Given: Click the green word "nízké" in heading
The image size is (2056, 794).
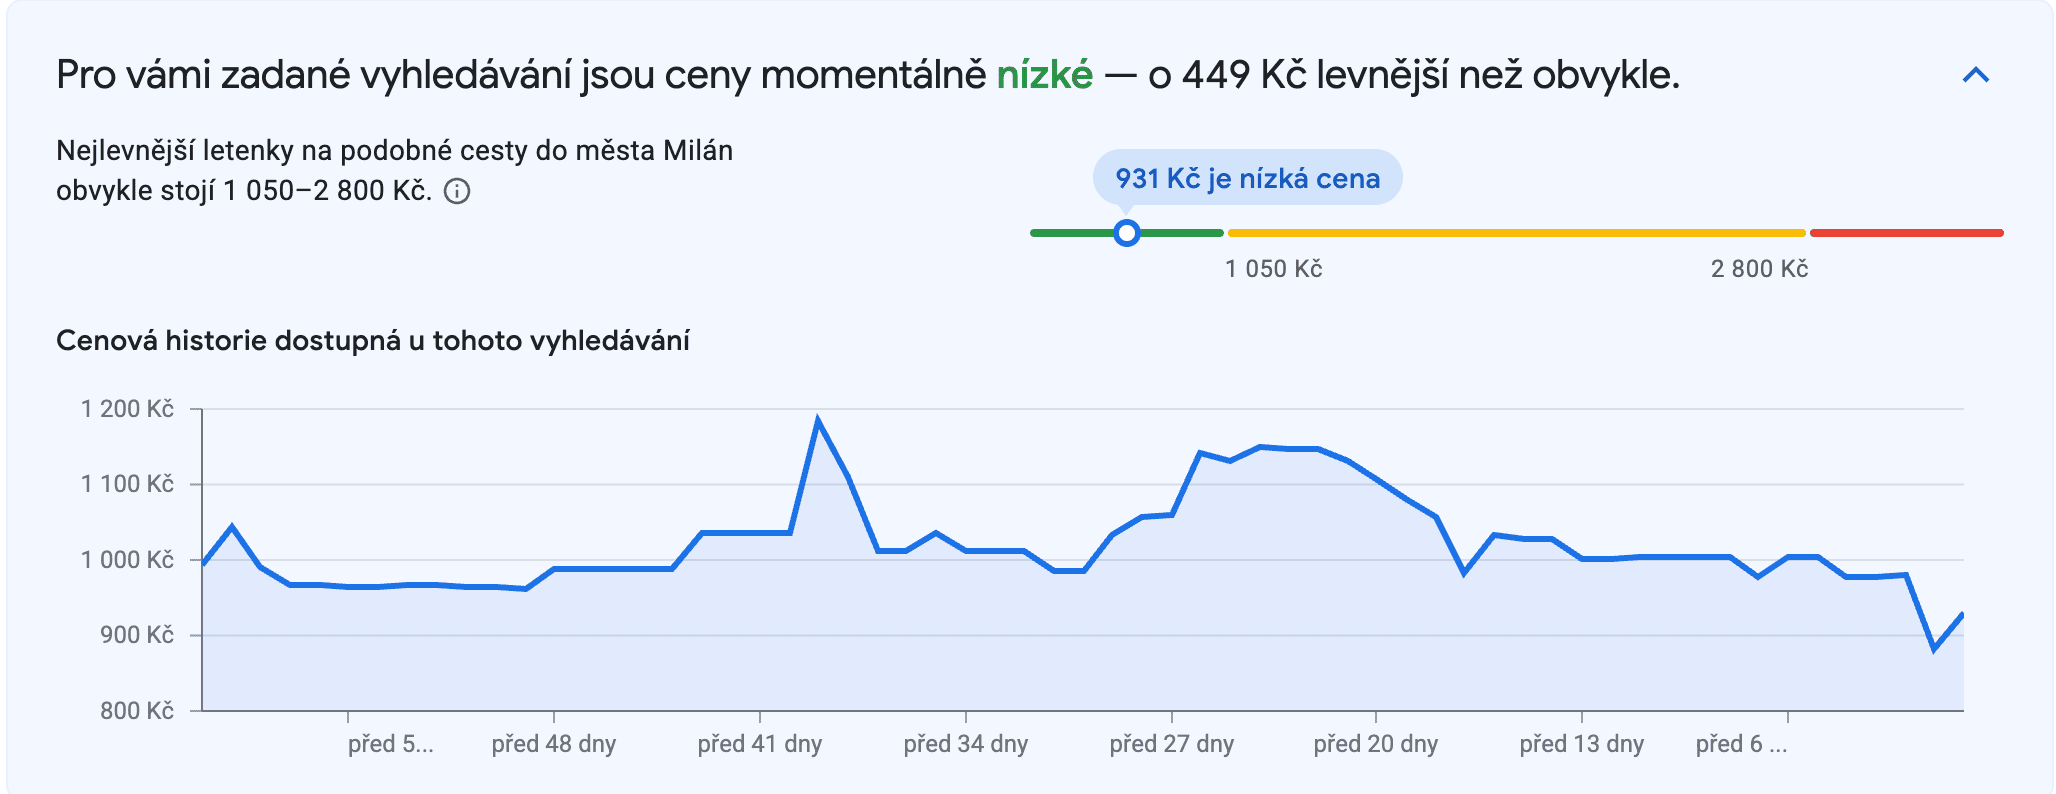Looking at the screenshot, I should point(1044,75).
